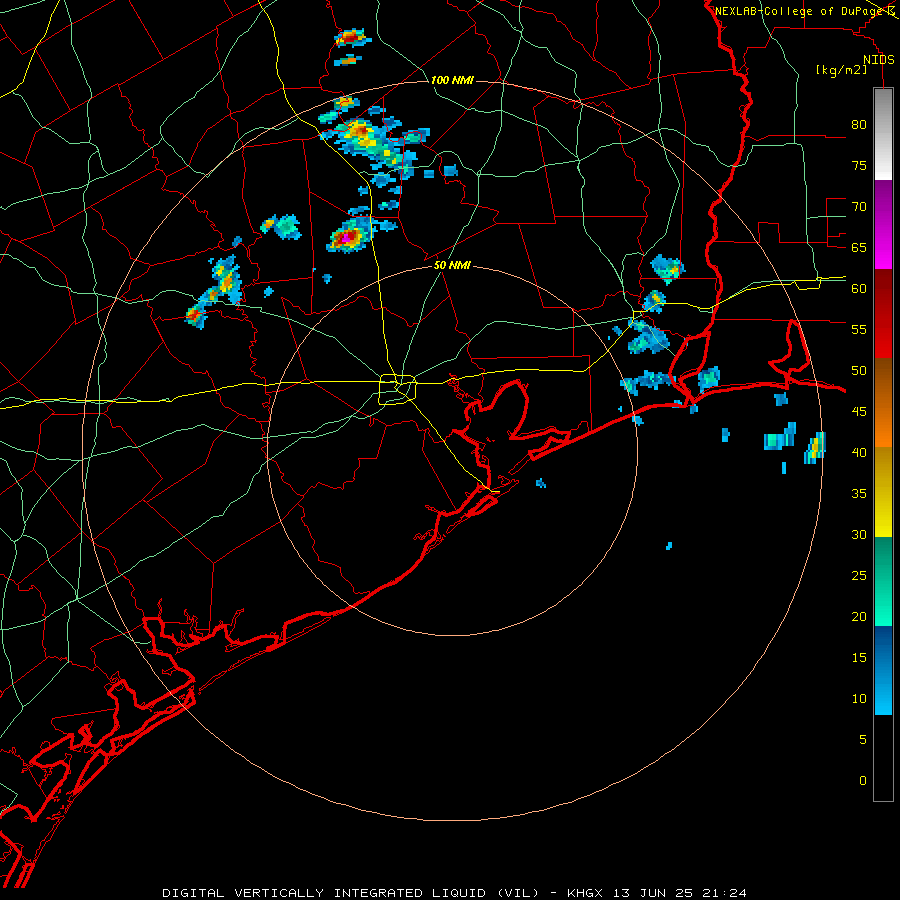This screenshot has height=900, width=900.
Task: Select the "50" value on the color scale
Action: 859,370
